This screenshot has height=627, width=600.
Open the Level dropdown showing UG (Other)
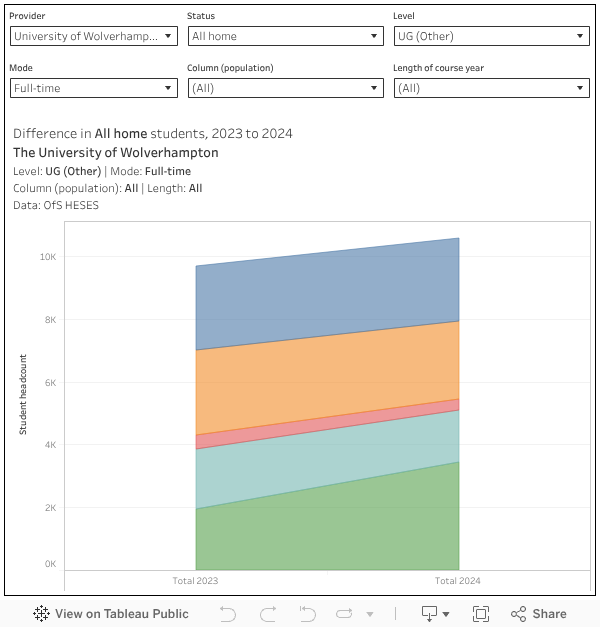[491, 36]
